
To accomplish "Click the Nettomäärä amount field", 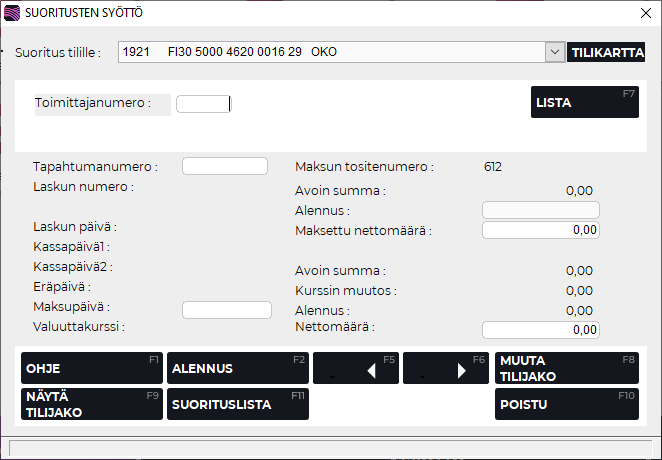I will 540,329.
